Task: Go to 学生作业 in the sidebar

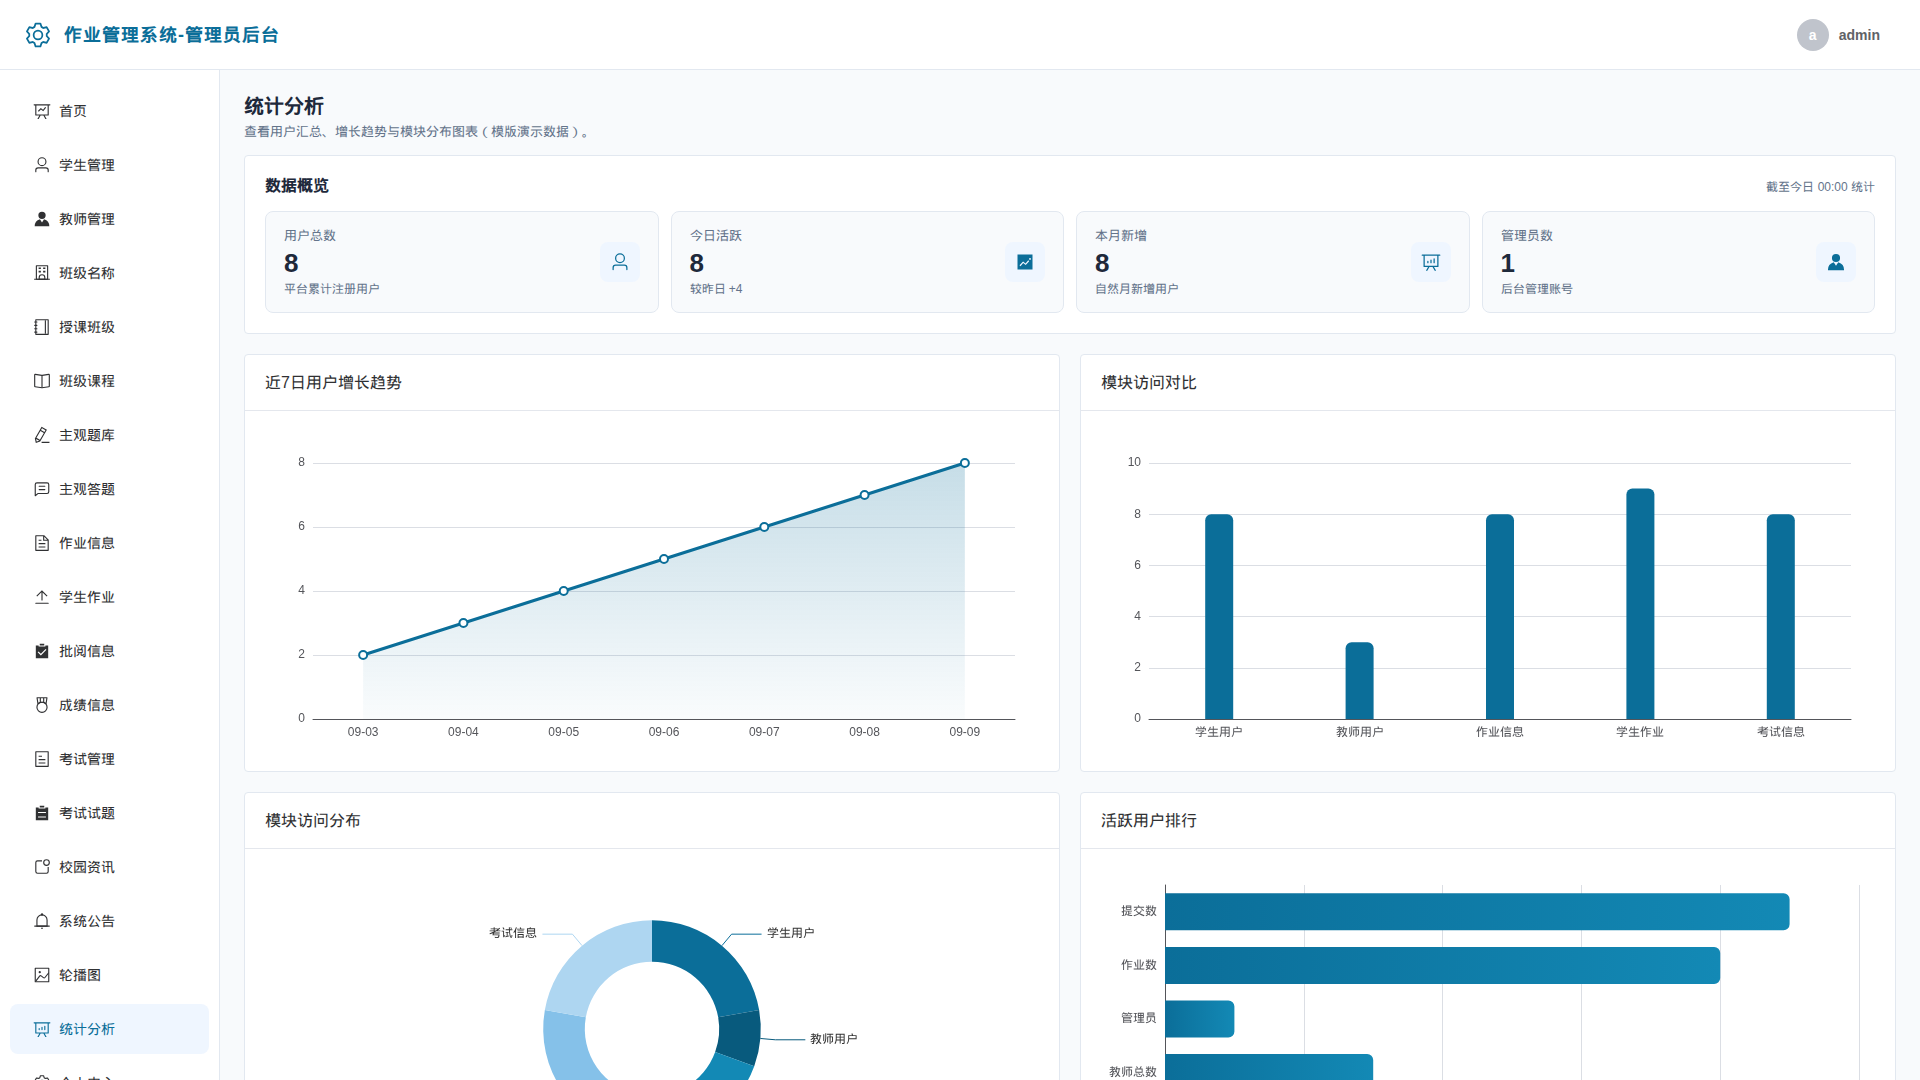Action: point(109,597)
